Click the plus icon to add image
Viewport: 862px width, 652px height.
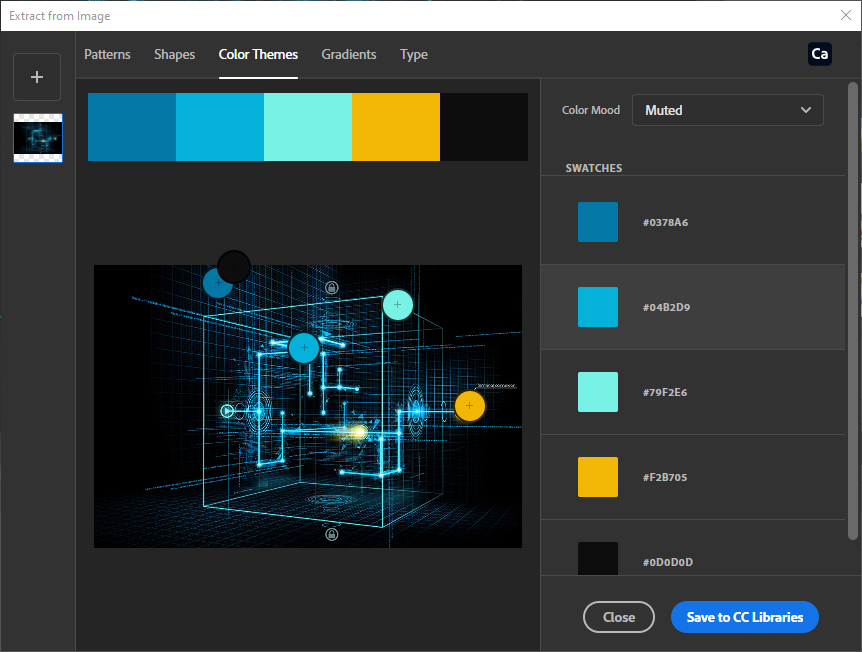(x=37, y=77)
